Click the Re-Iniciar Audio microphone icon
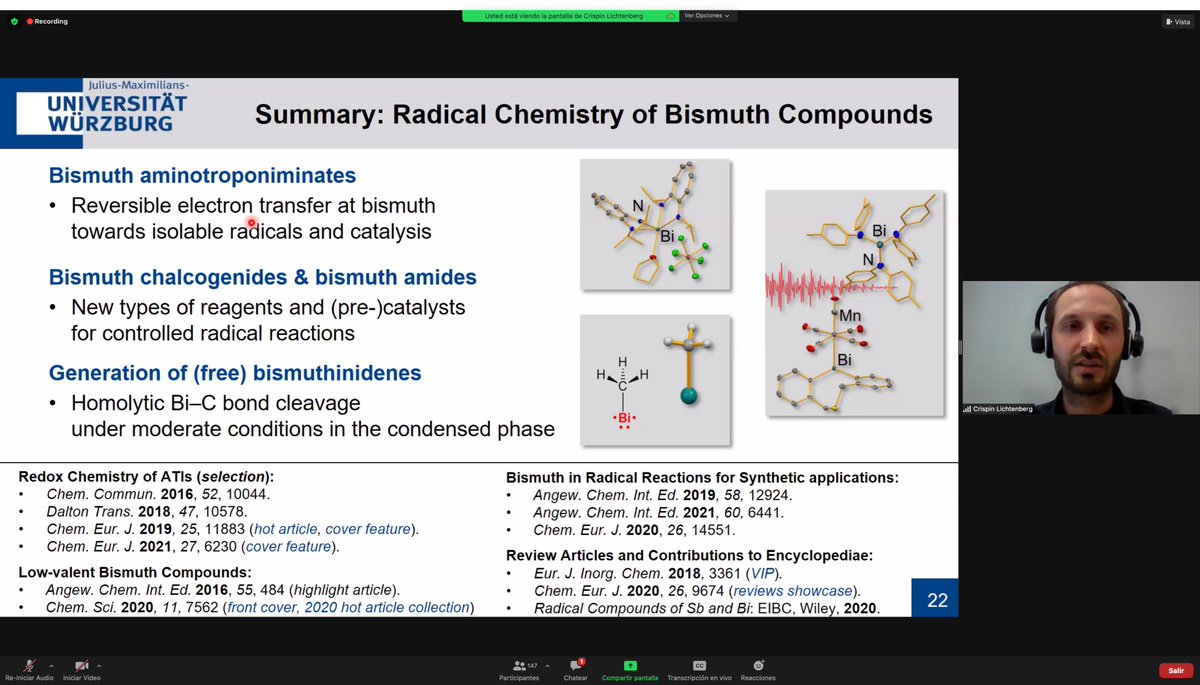This screenshot has width=1200, height=685. click(x=30, y=665)
